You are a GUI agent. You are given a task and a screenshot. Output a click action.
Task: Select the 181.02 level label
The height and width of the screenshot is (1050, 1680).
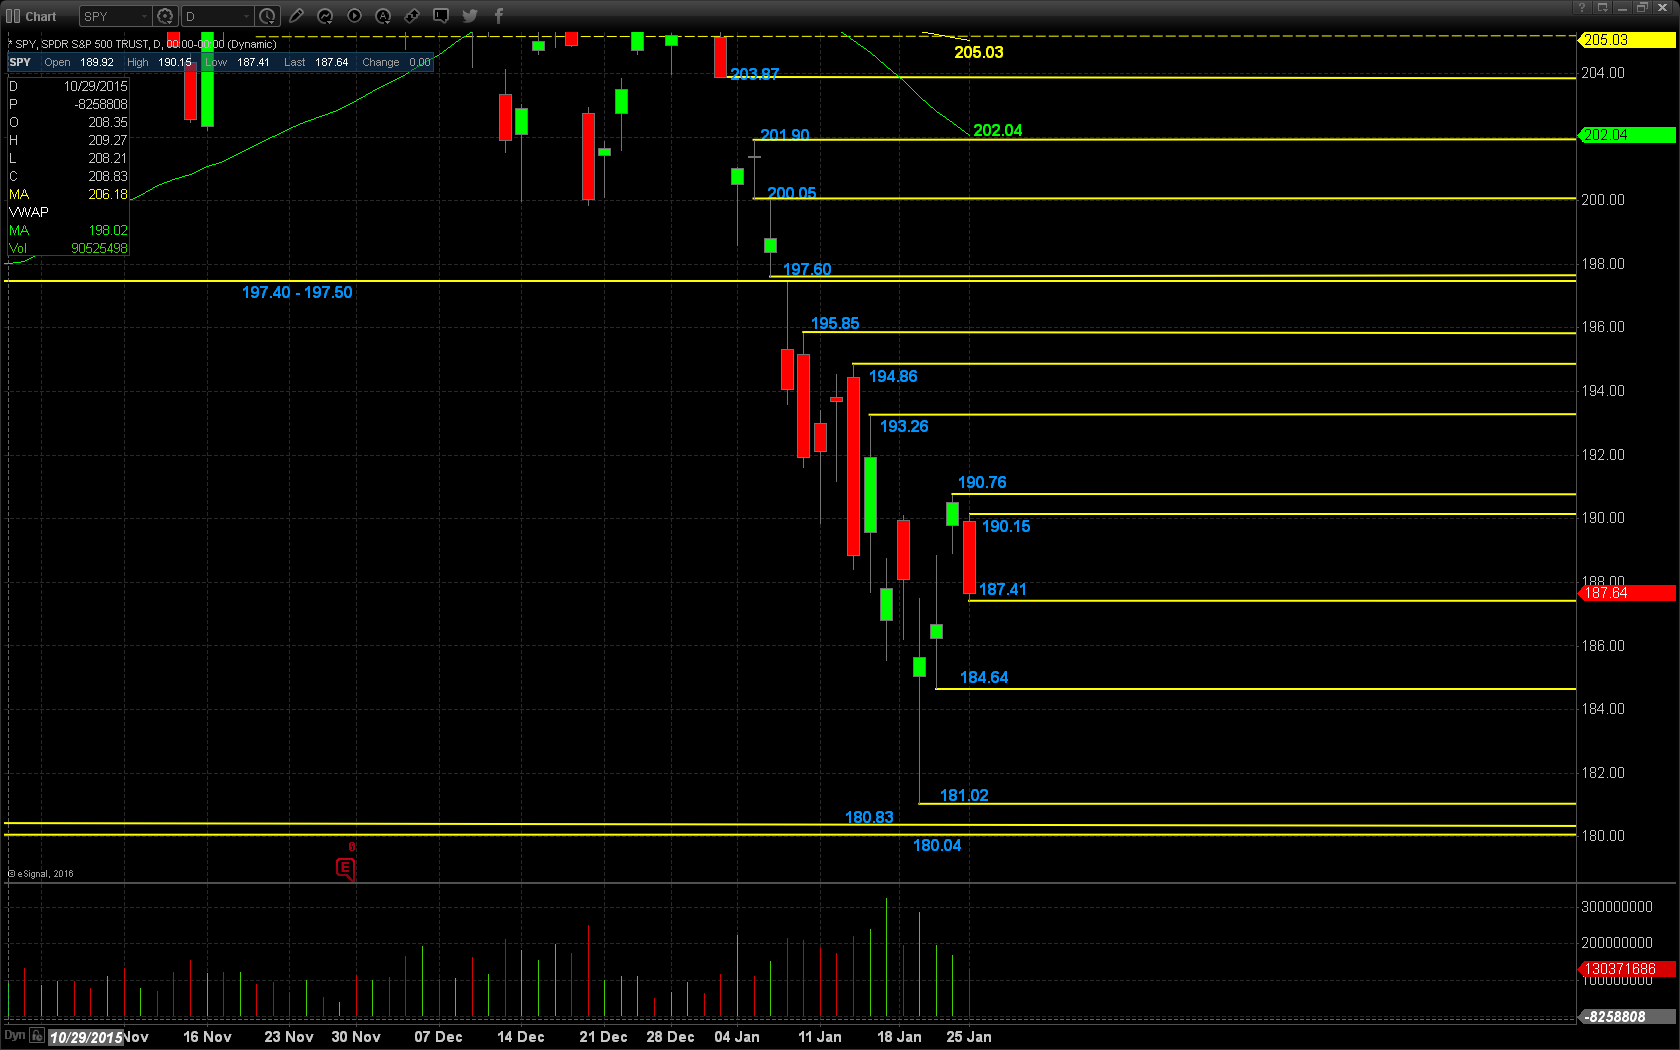coord(964,795)
